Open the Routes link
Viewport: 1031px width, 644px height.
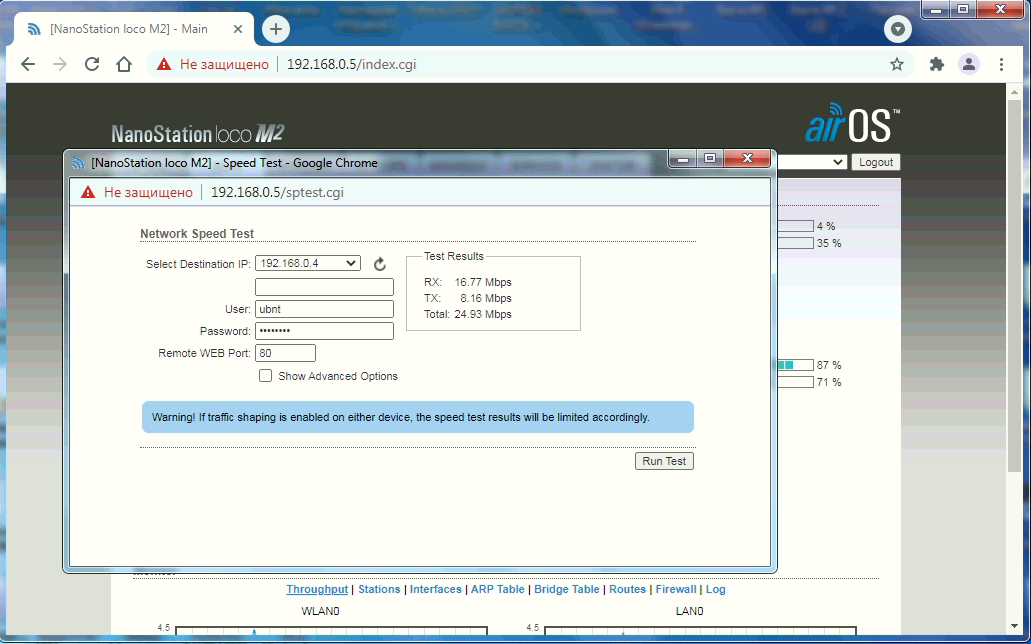click(627, 589)
